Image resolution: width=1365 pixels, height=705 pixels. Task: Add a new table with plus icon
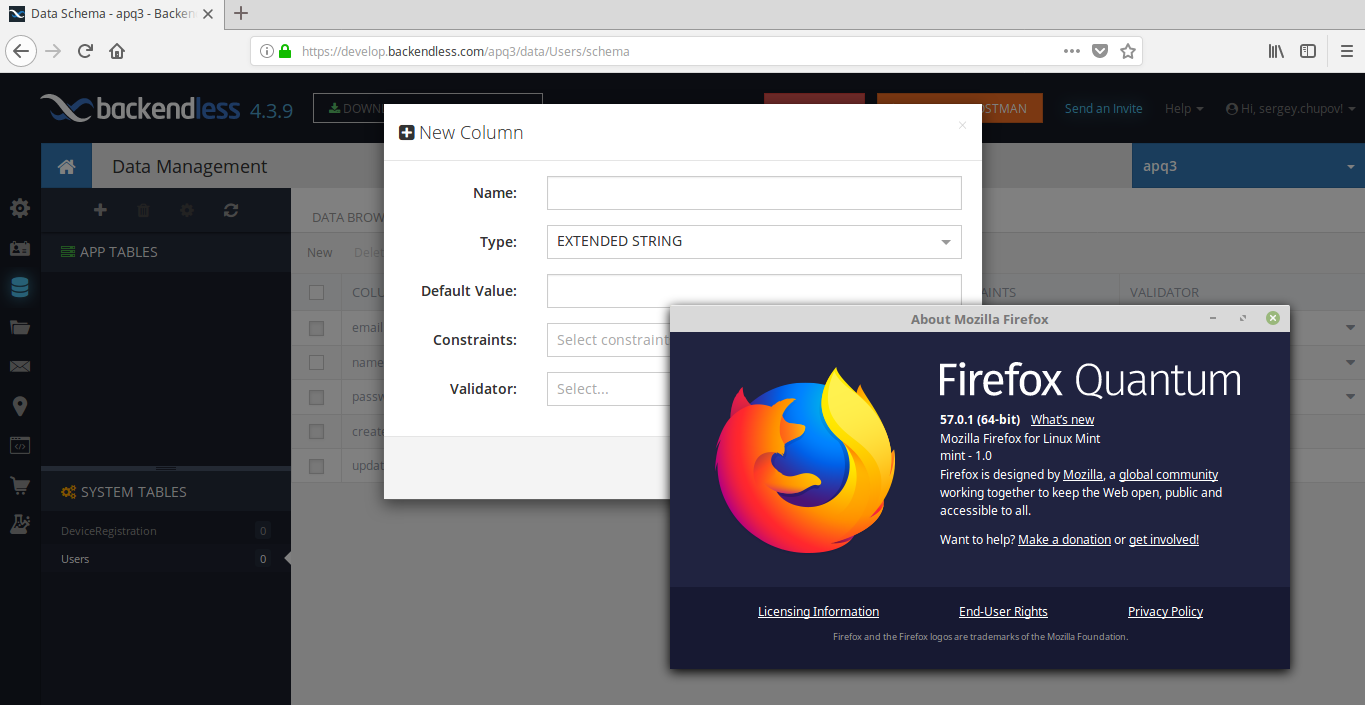(x=100, y=210)
